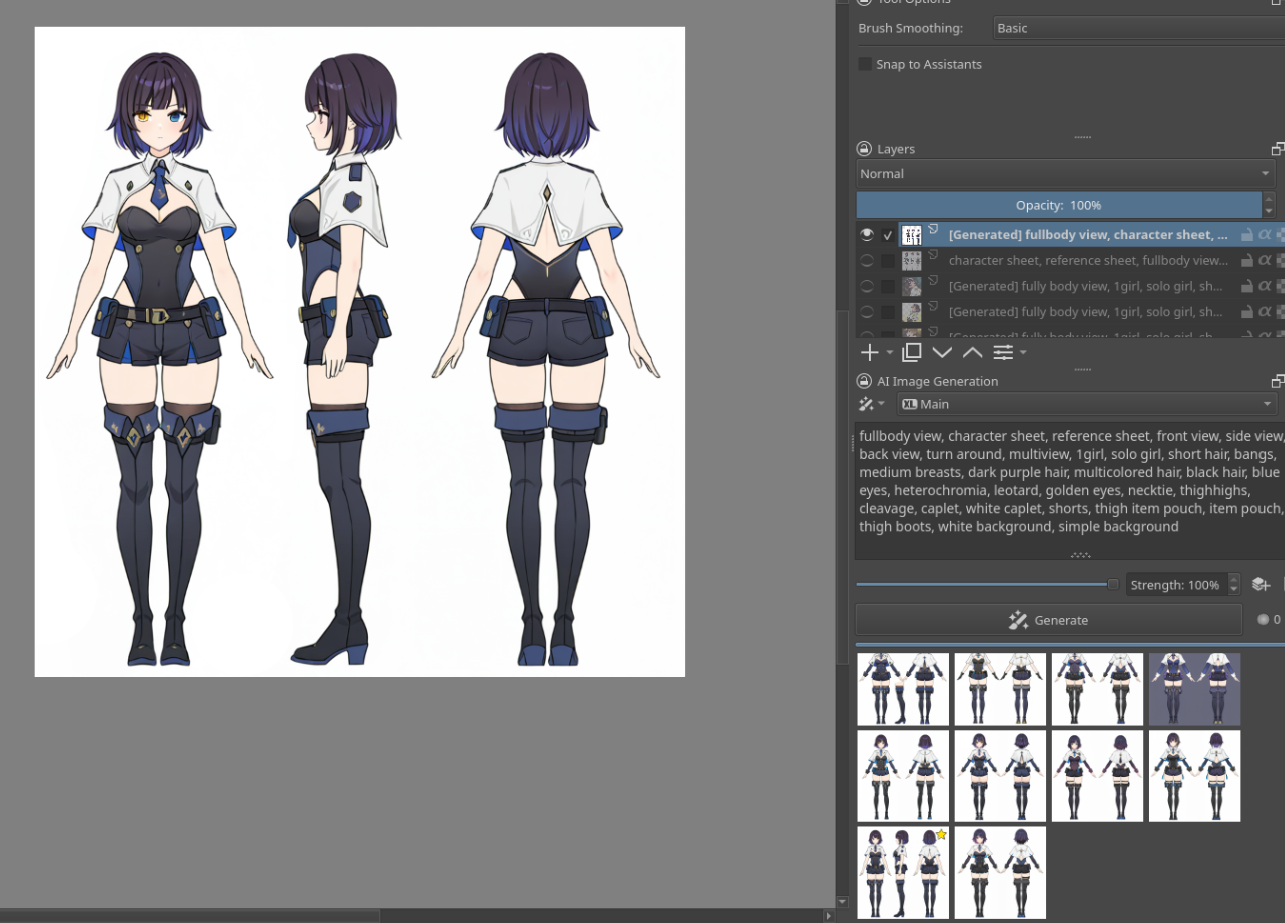Click the 'Brush Smoothing:' label

point(910,28)
